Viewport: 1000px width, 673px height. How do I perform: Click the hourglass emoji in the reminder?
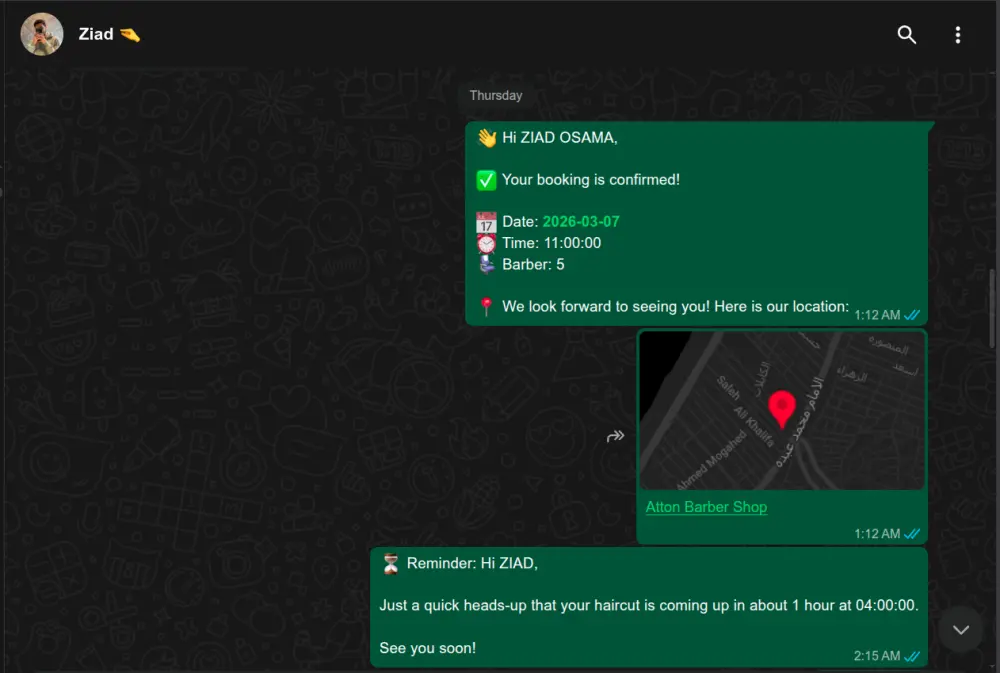[391, 563]
